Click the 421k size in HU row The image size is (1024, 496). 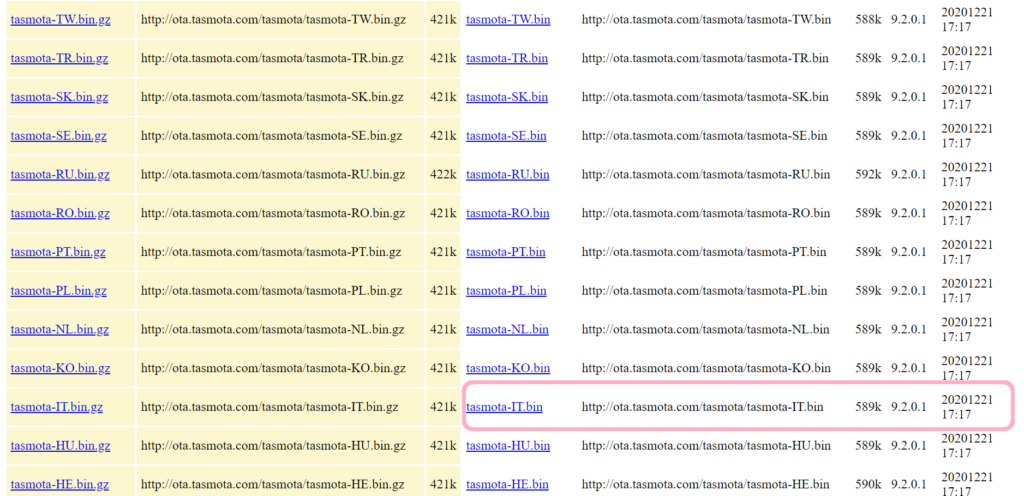click(443, 446)
